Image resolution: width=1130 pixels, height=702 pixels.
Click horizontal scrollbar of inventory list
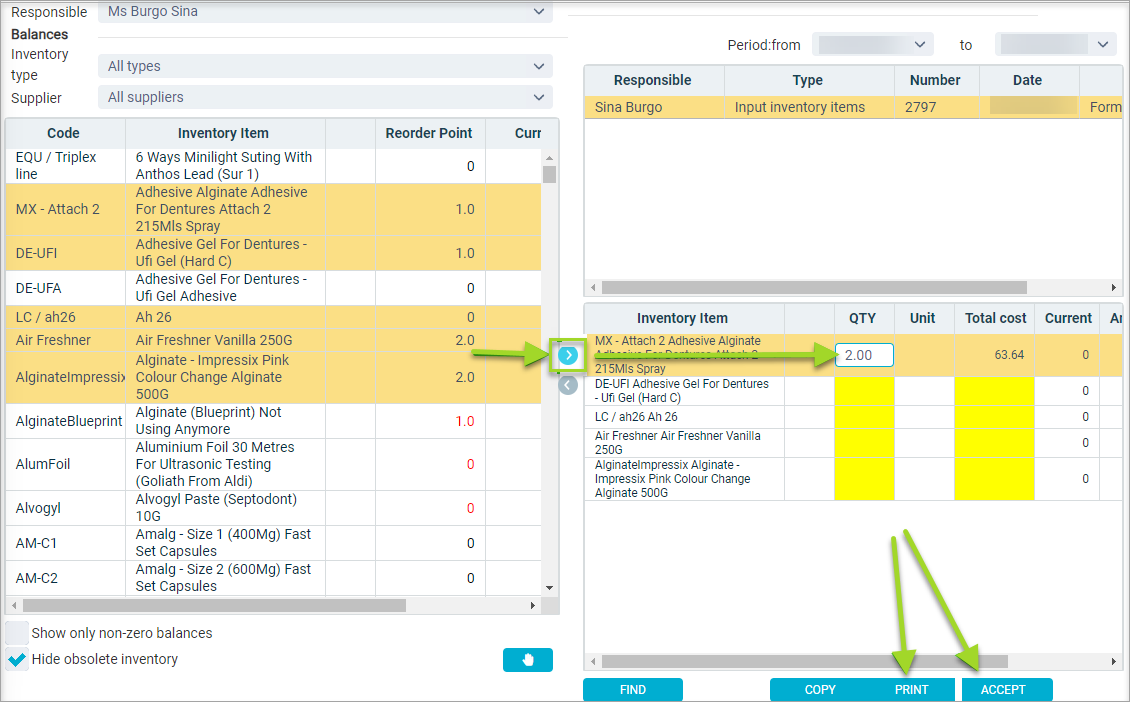click(x=214, y=605)
